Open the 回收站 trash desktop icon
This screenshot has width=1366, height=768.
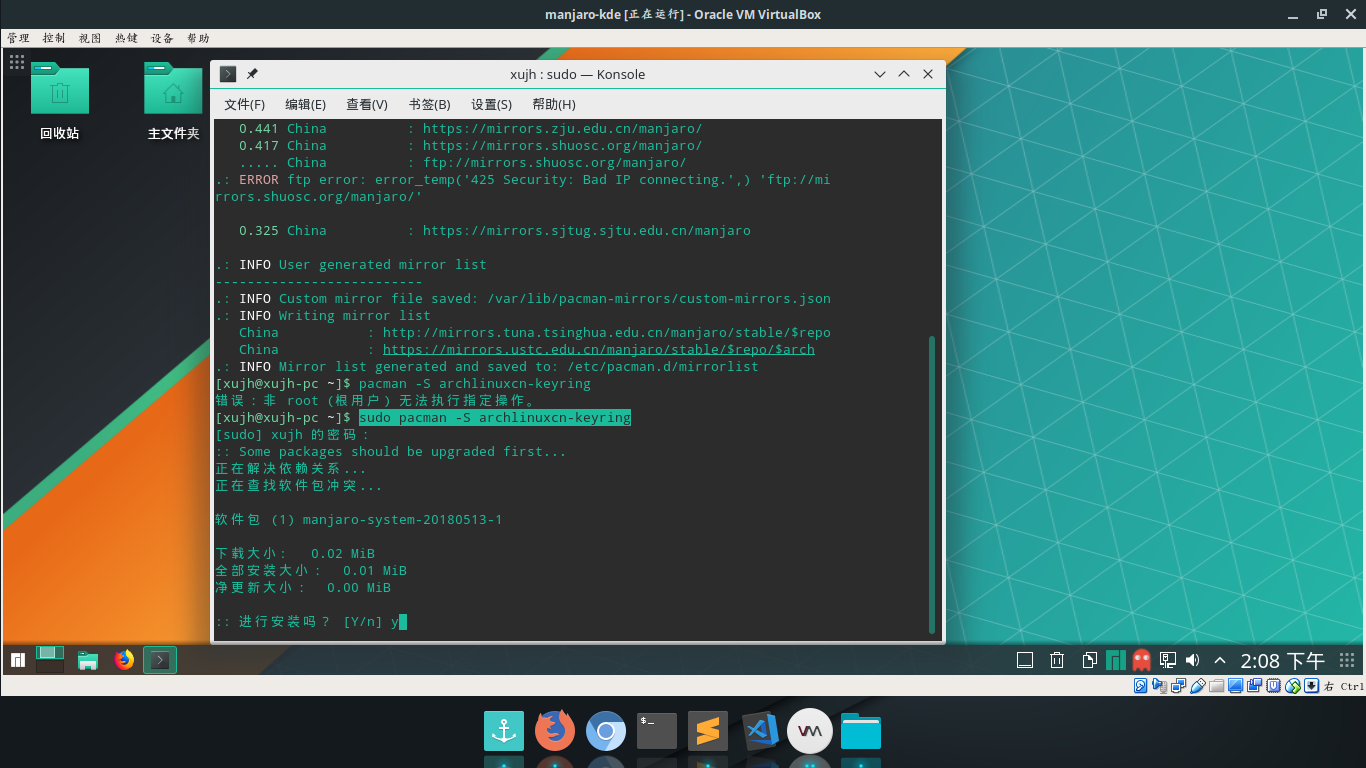(60, 101)
